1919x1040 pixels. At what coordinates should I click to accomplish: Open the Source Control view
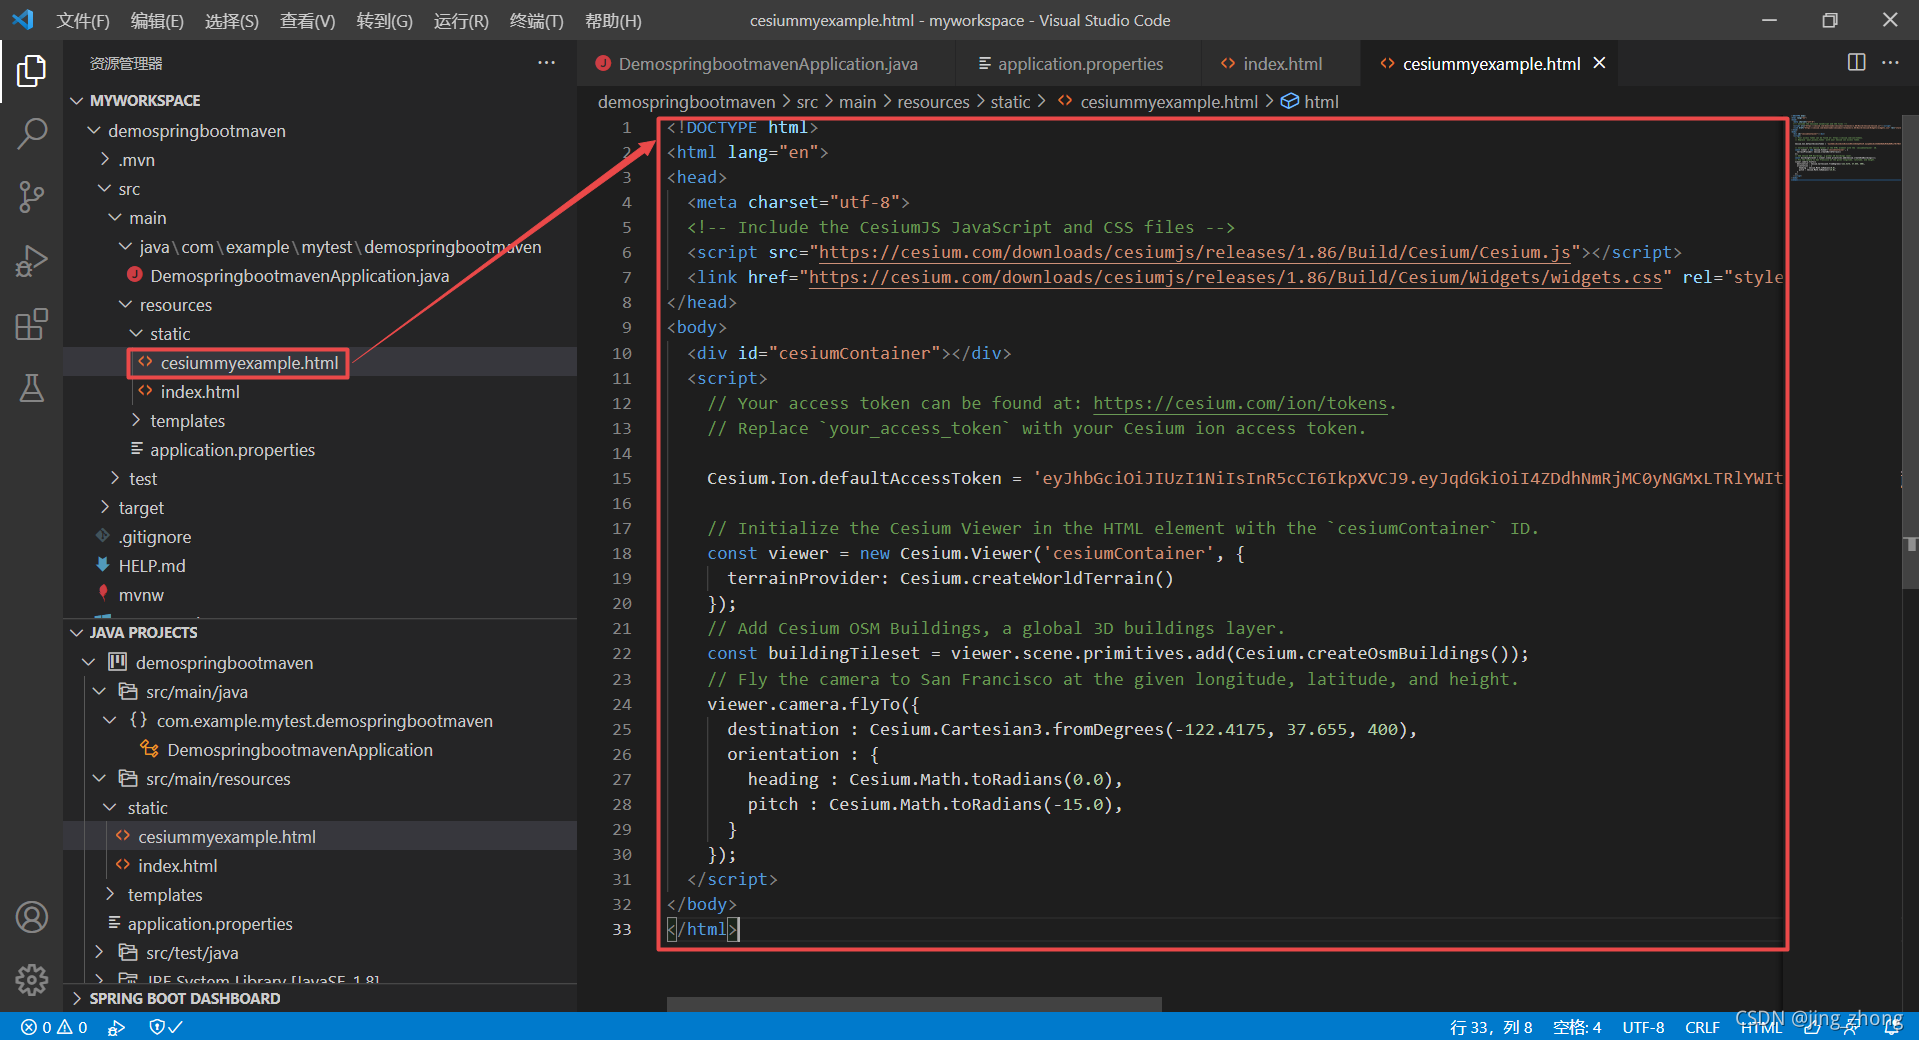(31, 197)
